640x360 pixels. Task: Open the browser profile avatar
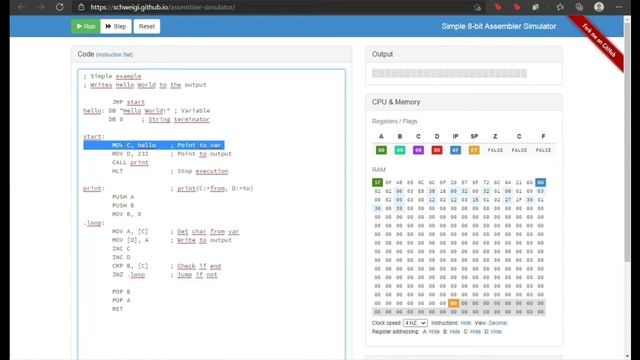click(599, 7)
